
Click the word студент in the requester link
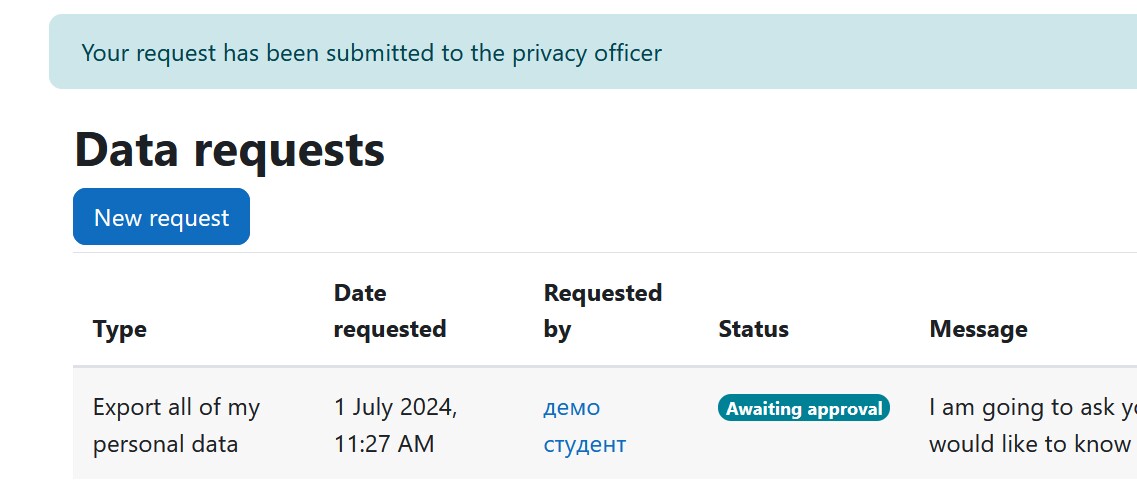coord(584,443)
